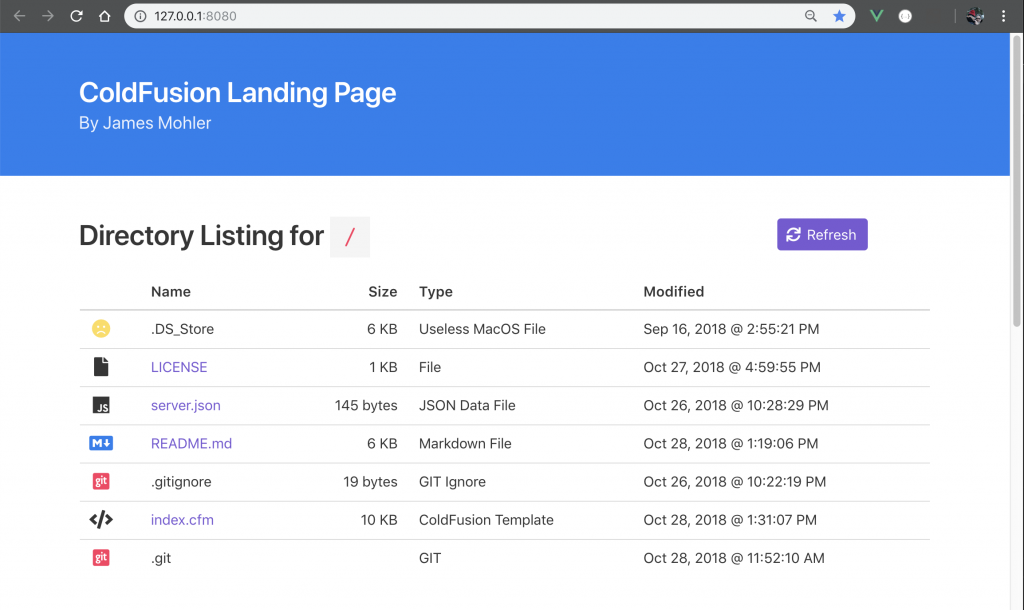This screenshot has height=610, width=1024.
Task: Click the document icon beside LICENSE
Action: (101, 366)
